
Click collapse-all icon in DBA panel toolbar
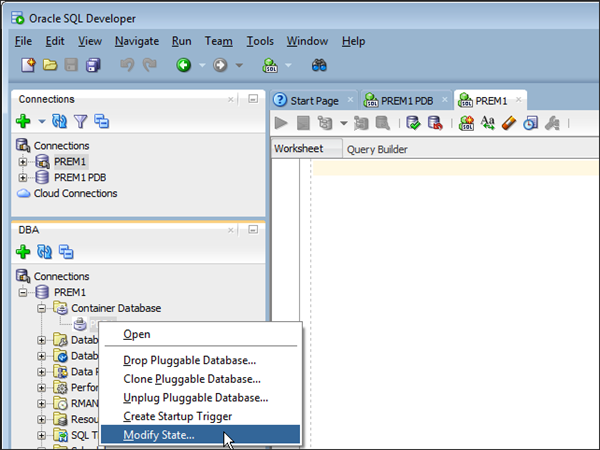coord(66,252)
